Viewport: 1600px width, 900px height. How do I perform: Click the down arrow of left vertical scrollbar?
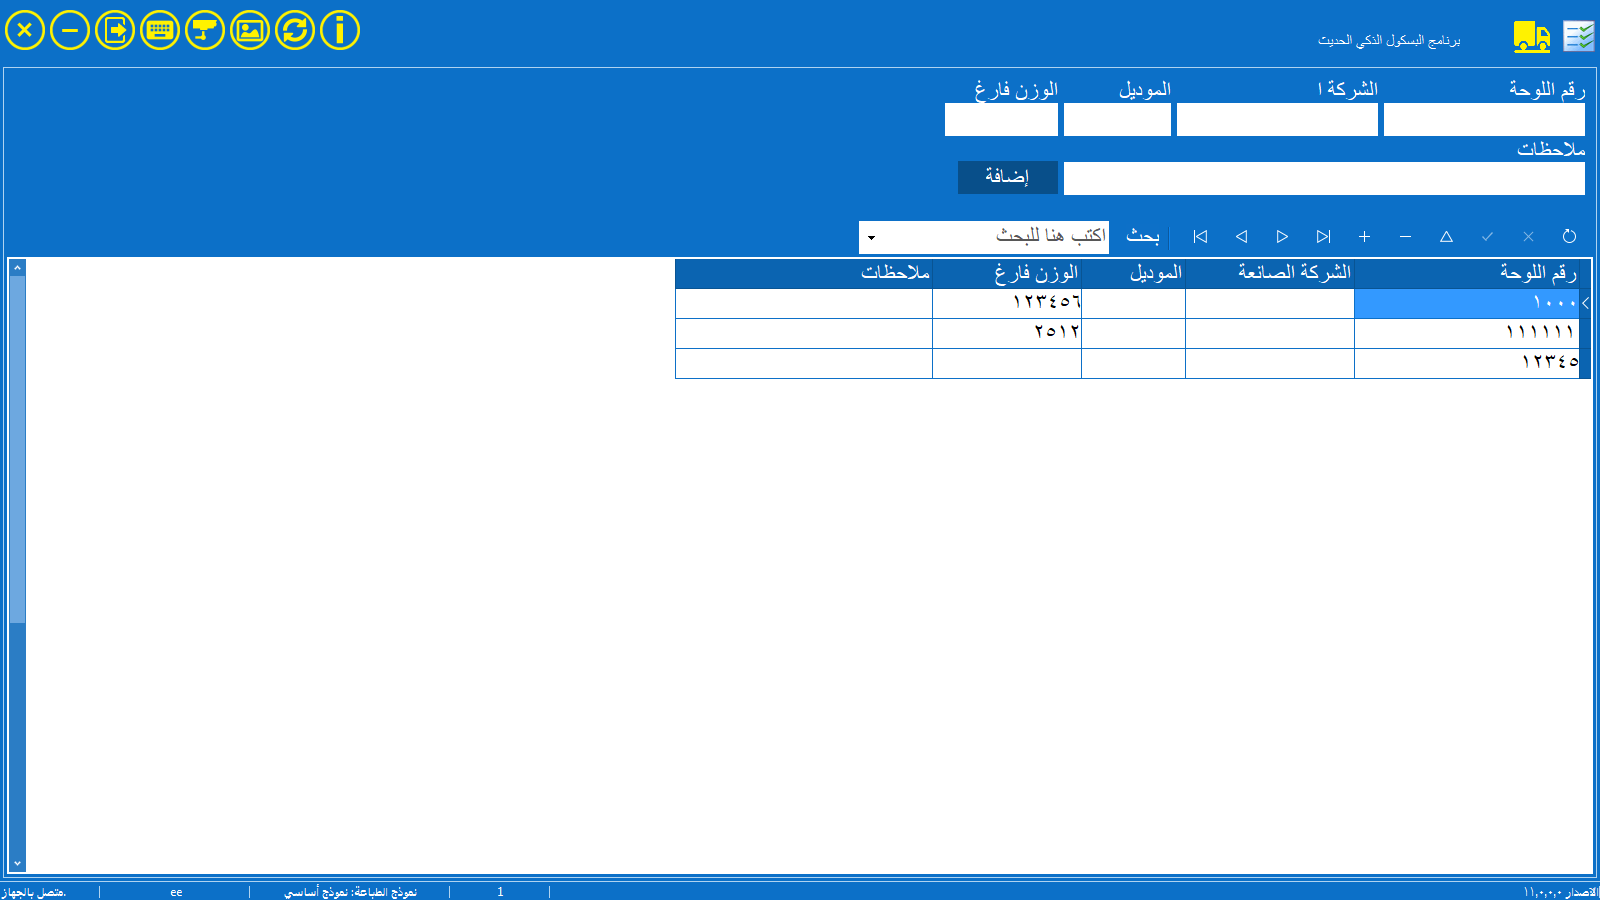click(17, 864)
